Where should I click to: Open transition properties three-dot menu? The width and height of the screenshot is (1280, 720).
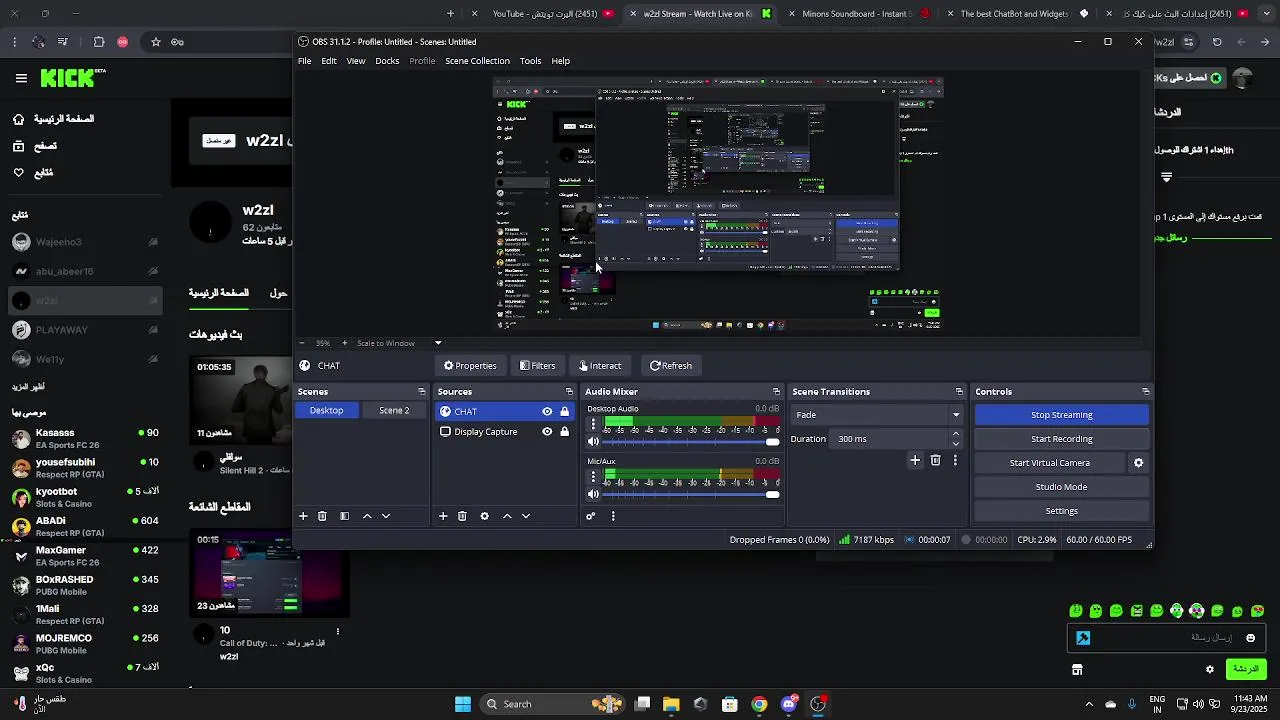point(955,460)
